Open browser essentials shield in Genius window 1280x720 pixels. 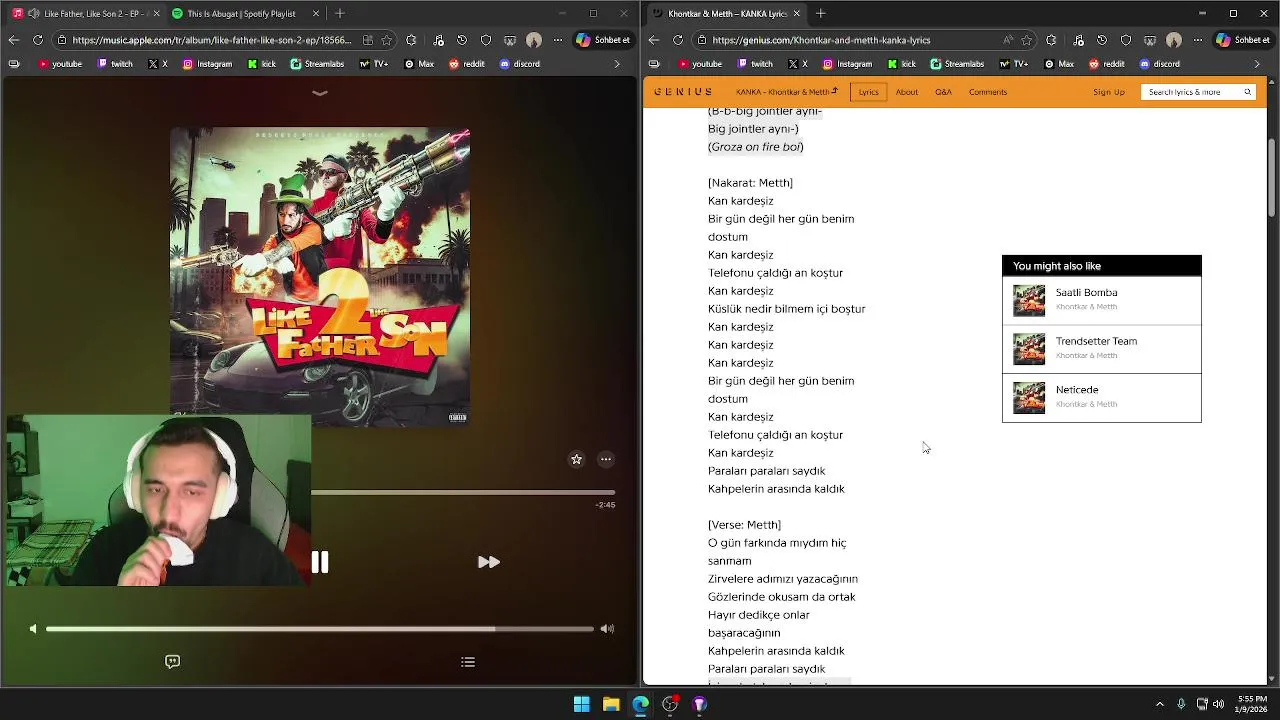(1126, 40)
